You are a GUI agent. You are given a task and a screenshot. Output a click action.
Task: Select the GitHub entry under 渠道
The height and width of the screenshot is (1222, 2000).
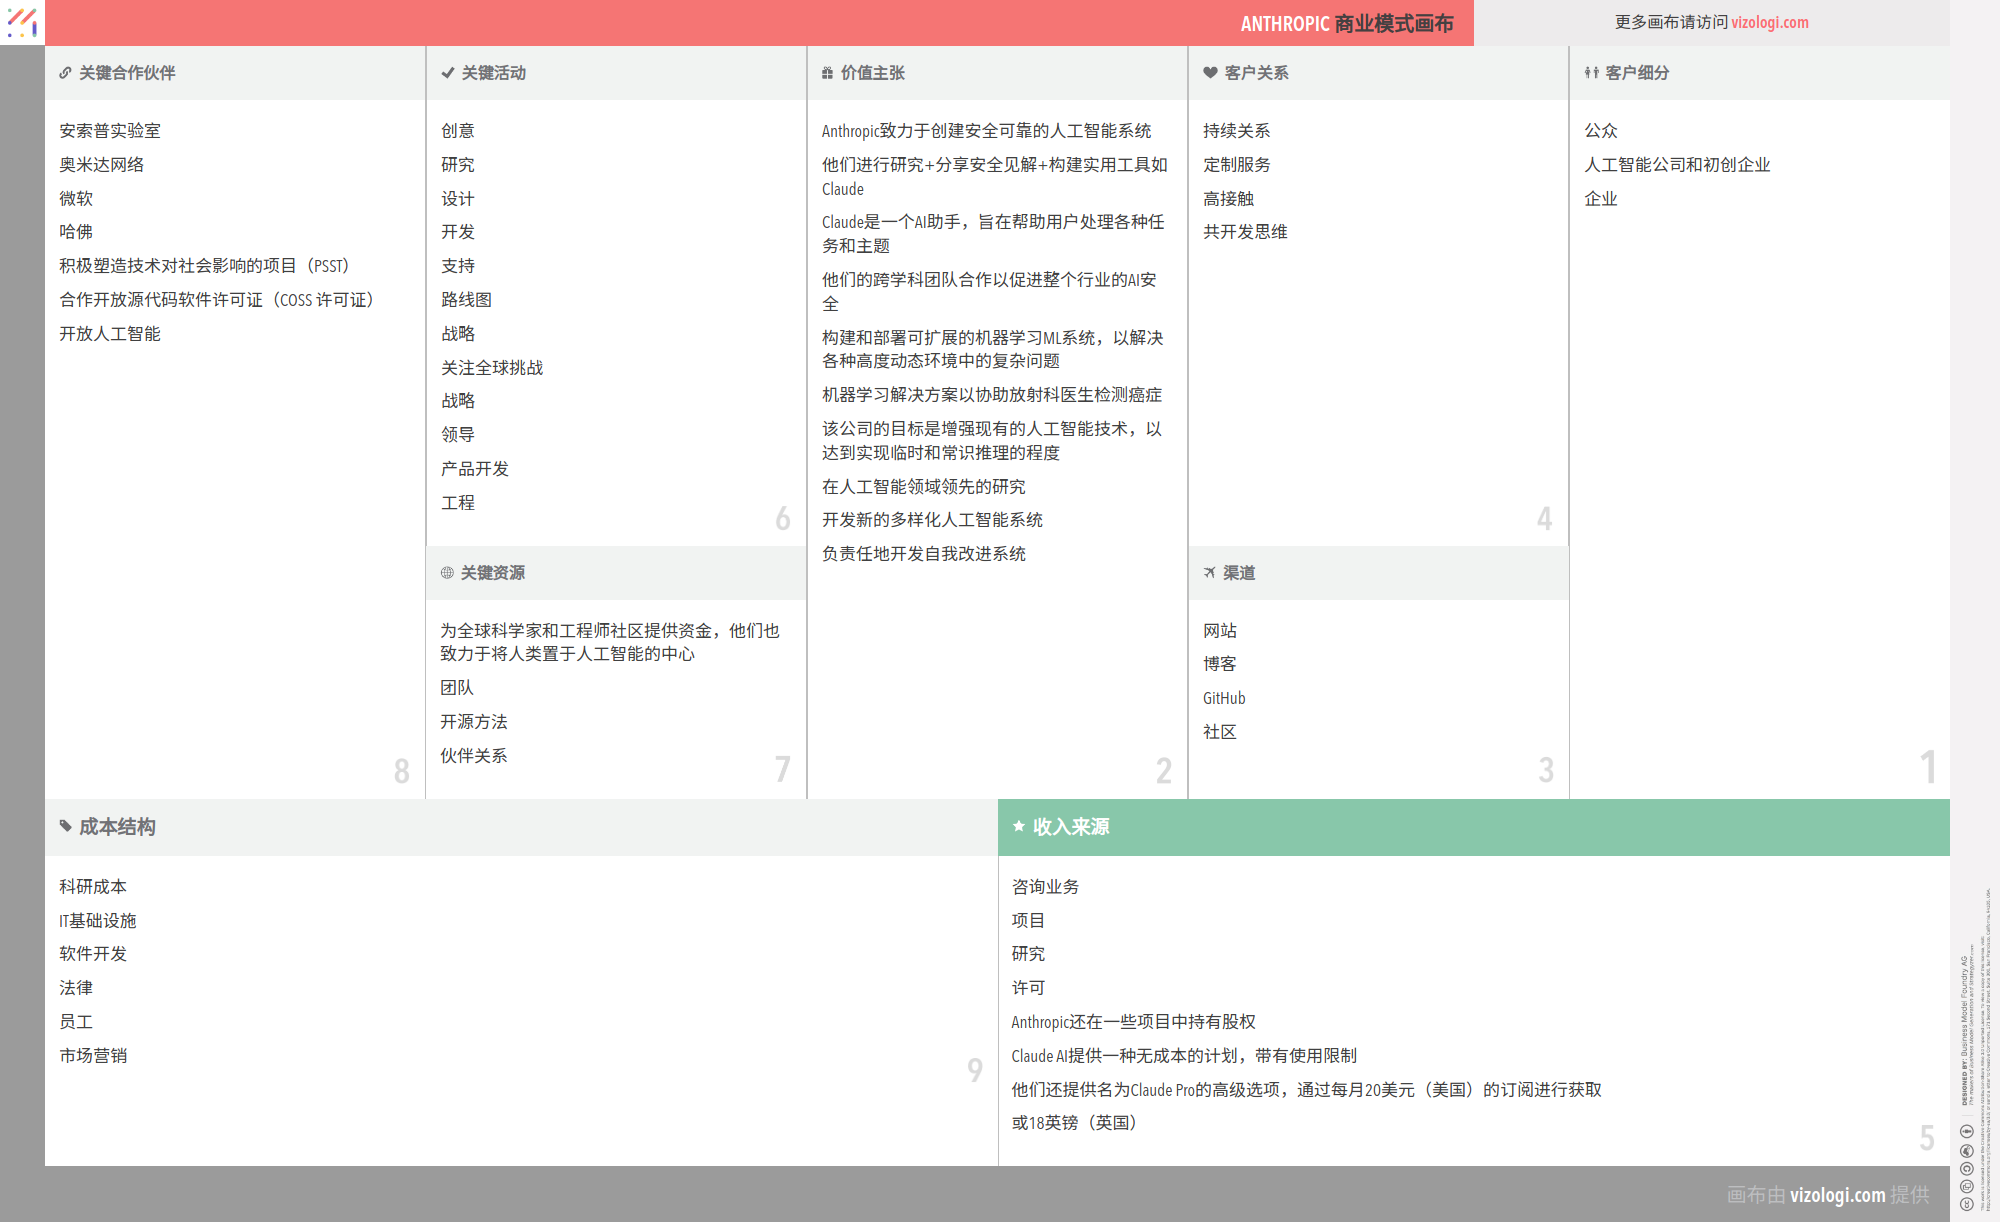(1223, 697)
